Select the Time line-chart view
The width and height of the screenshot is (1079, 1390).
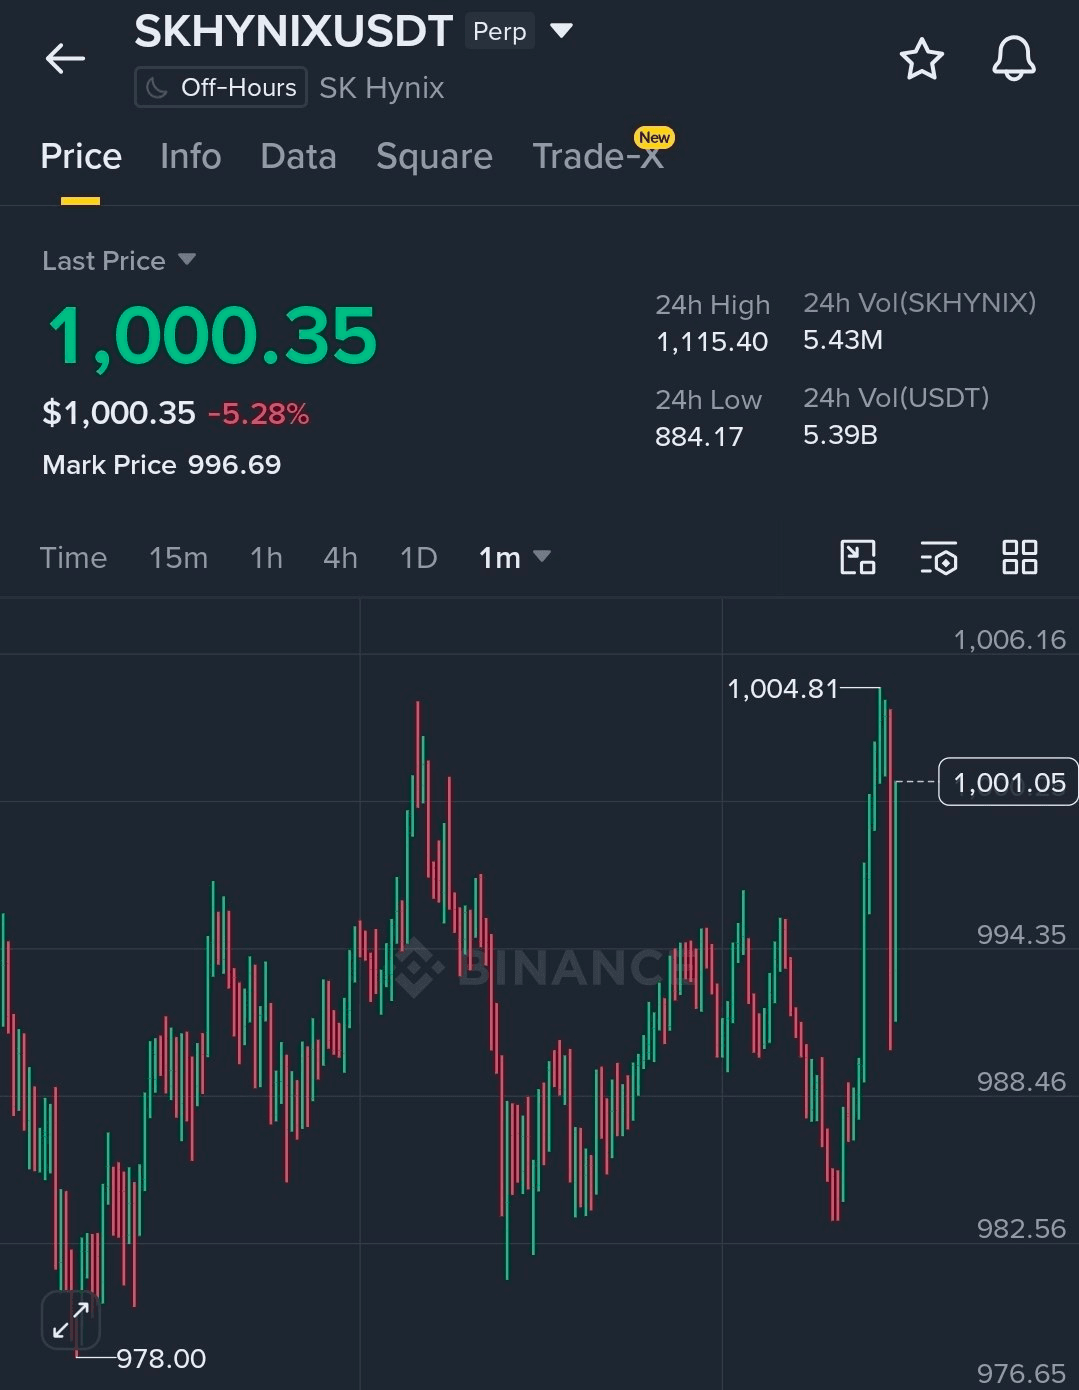click(73, 557)
